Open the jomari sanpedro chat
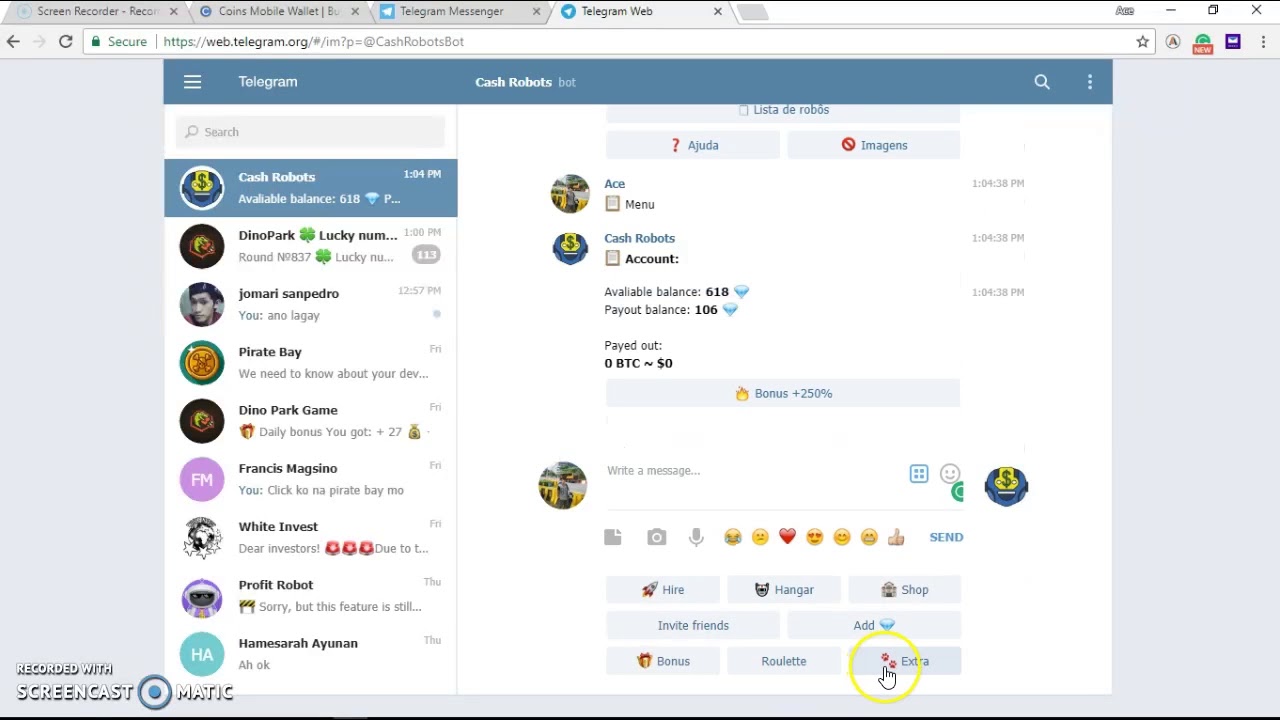 pyautogui.click(x=311, y=304)
